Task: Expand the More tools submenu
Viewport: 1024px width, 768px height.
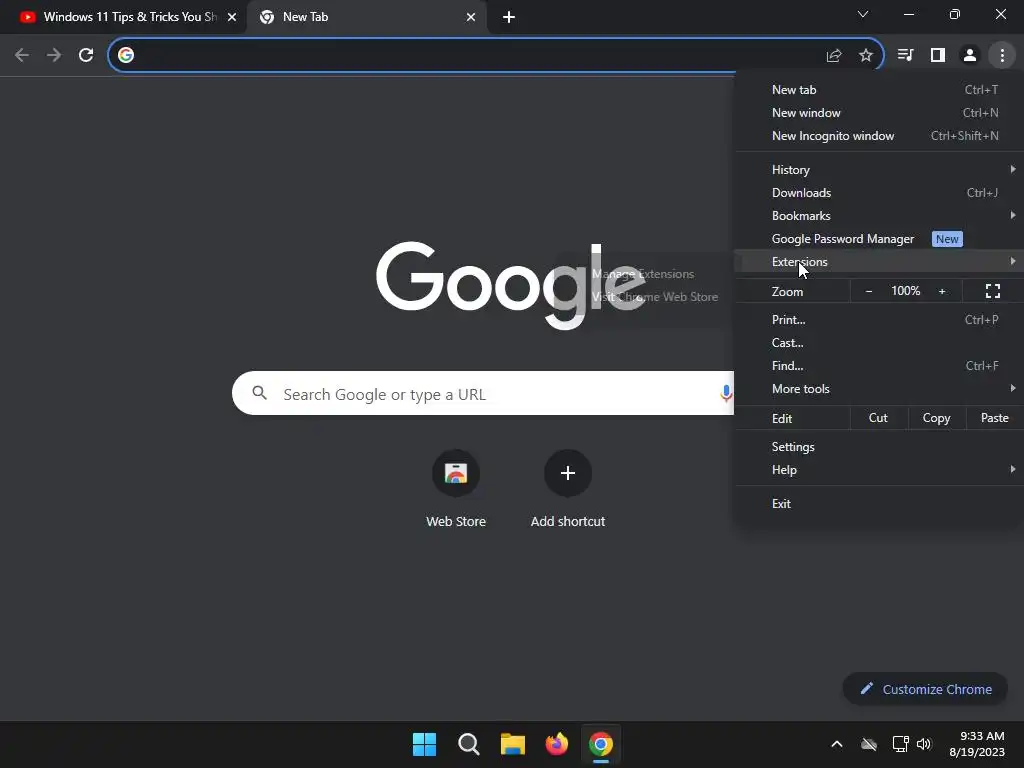Action: pos(879,389)
